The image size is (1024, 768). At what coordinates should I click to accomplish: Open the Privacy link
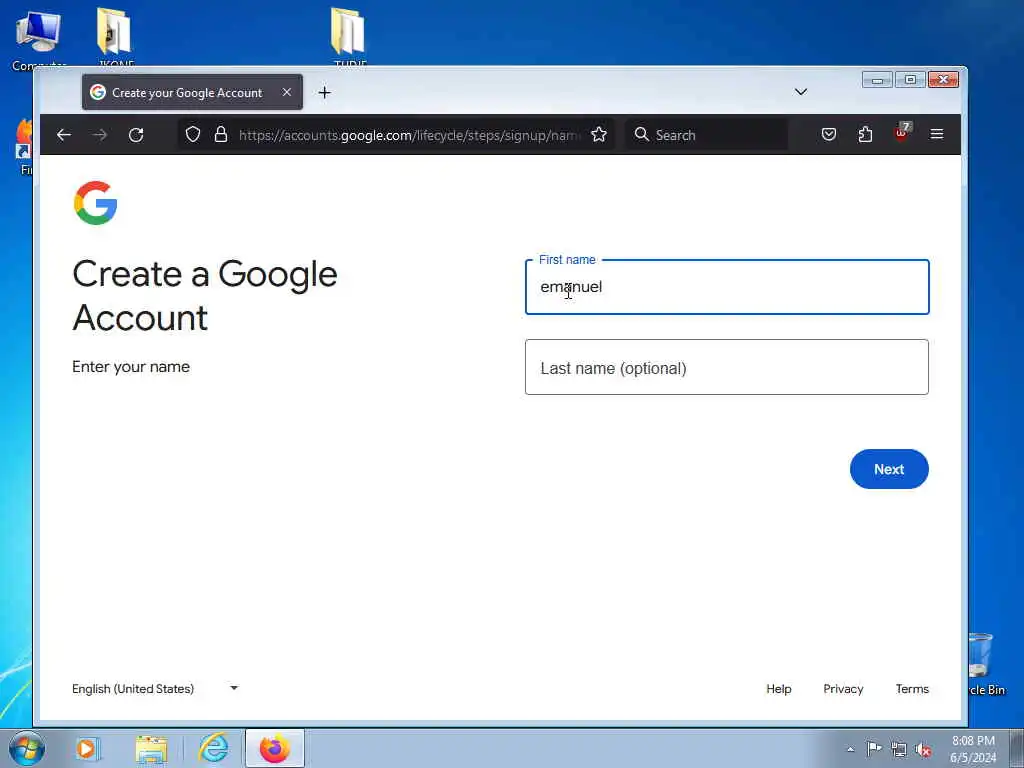pos(843,688)
